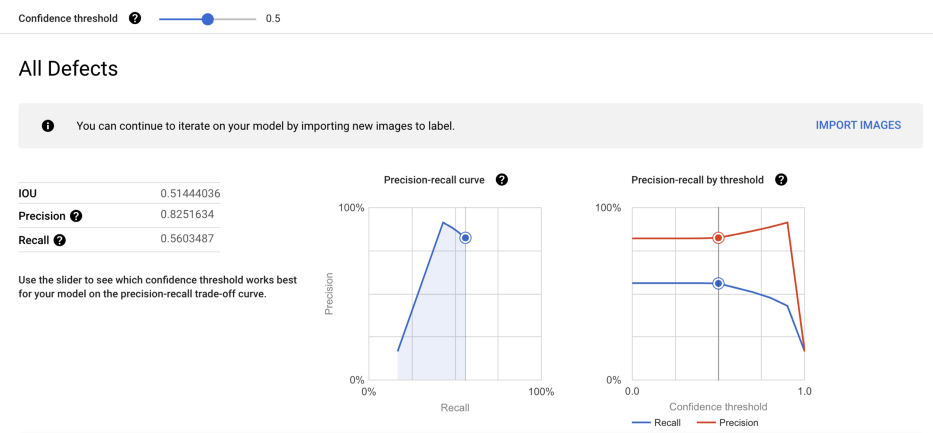Click the Precision-recall by threshold help icon
The width and height of the screenshot is (933, 433).
(781, 180)
